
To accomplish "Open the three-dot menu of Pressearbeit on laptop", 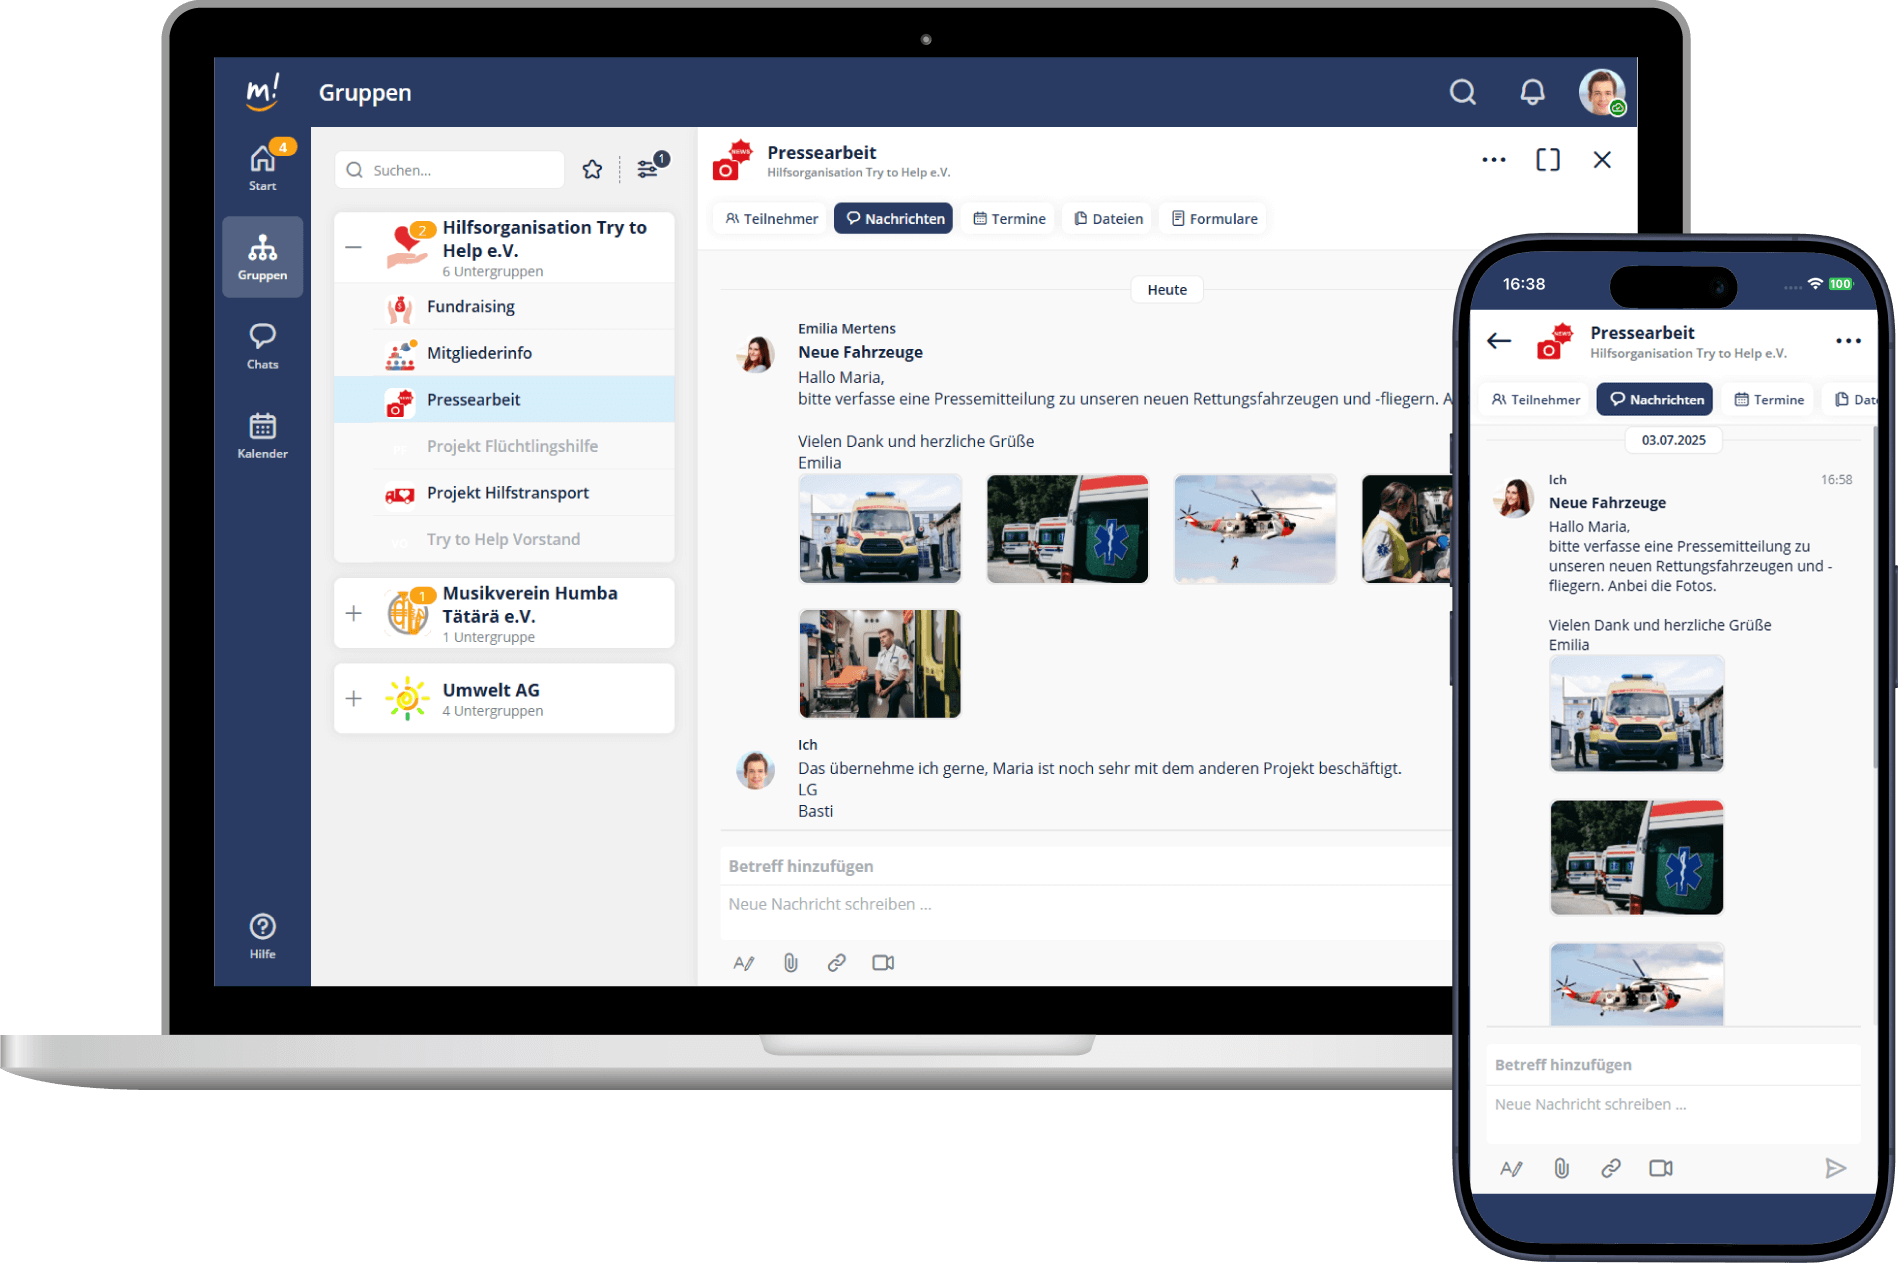I will [1493, 160].
